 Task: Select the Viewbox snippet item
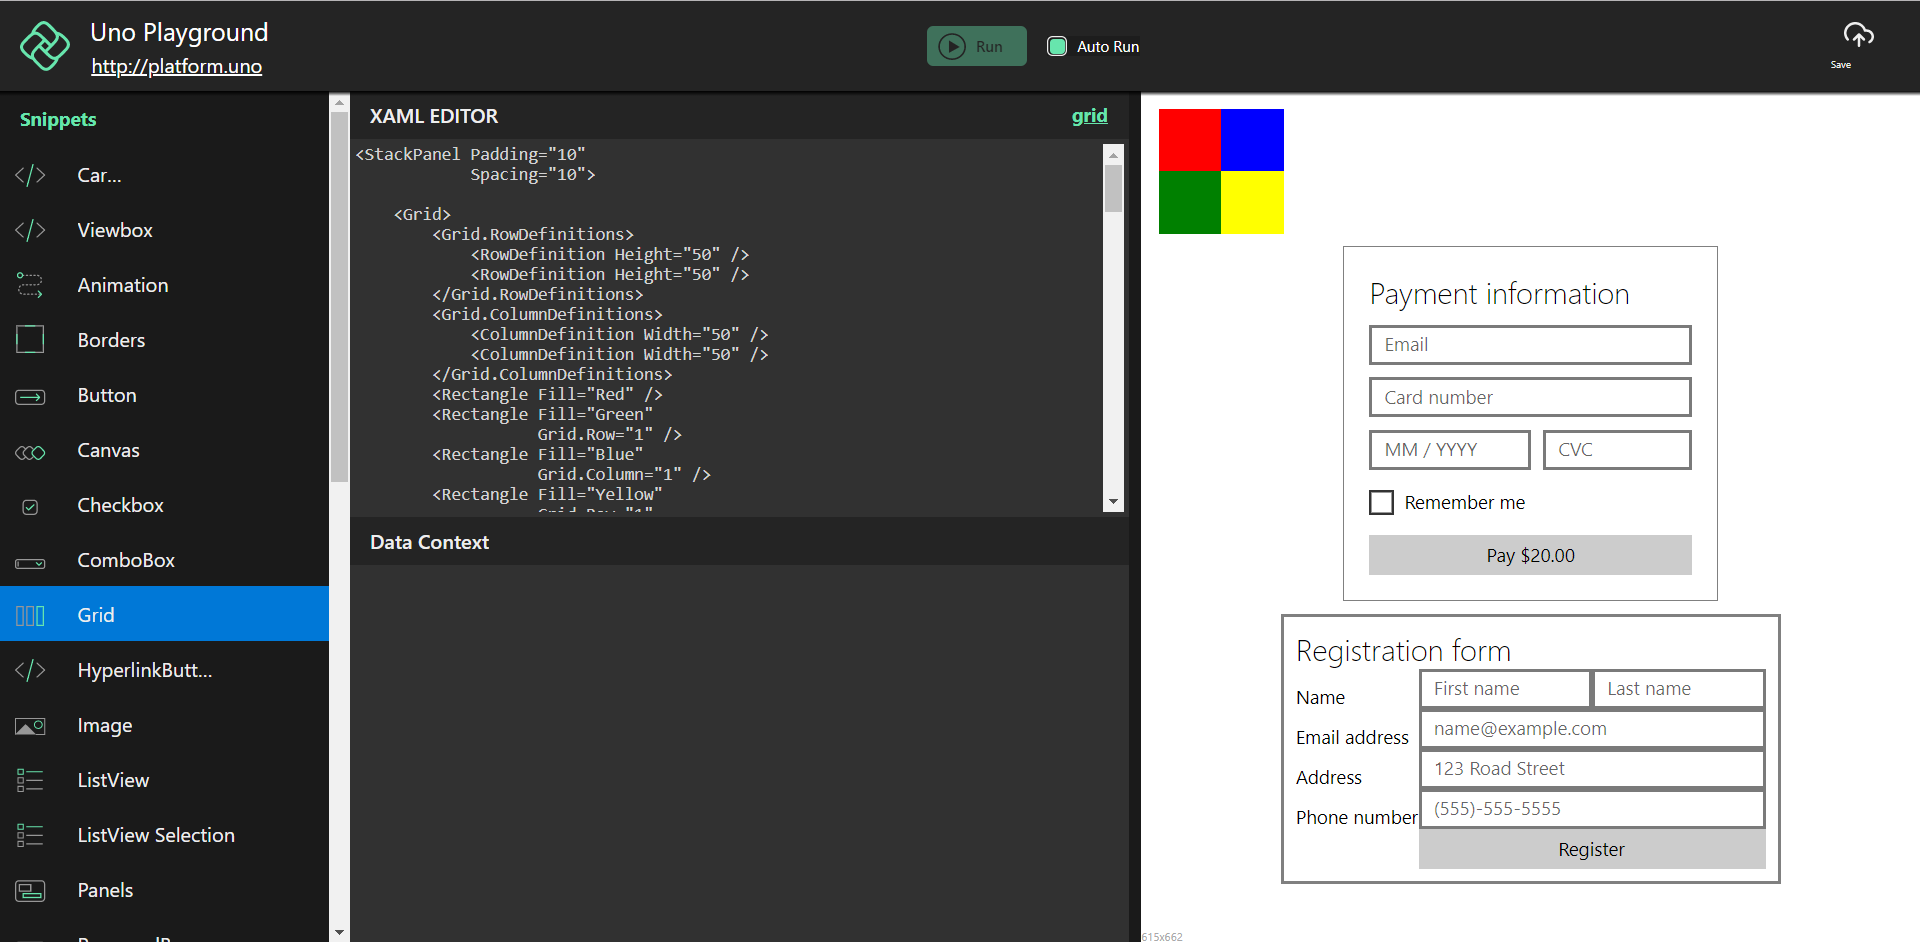[115, 230]
